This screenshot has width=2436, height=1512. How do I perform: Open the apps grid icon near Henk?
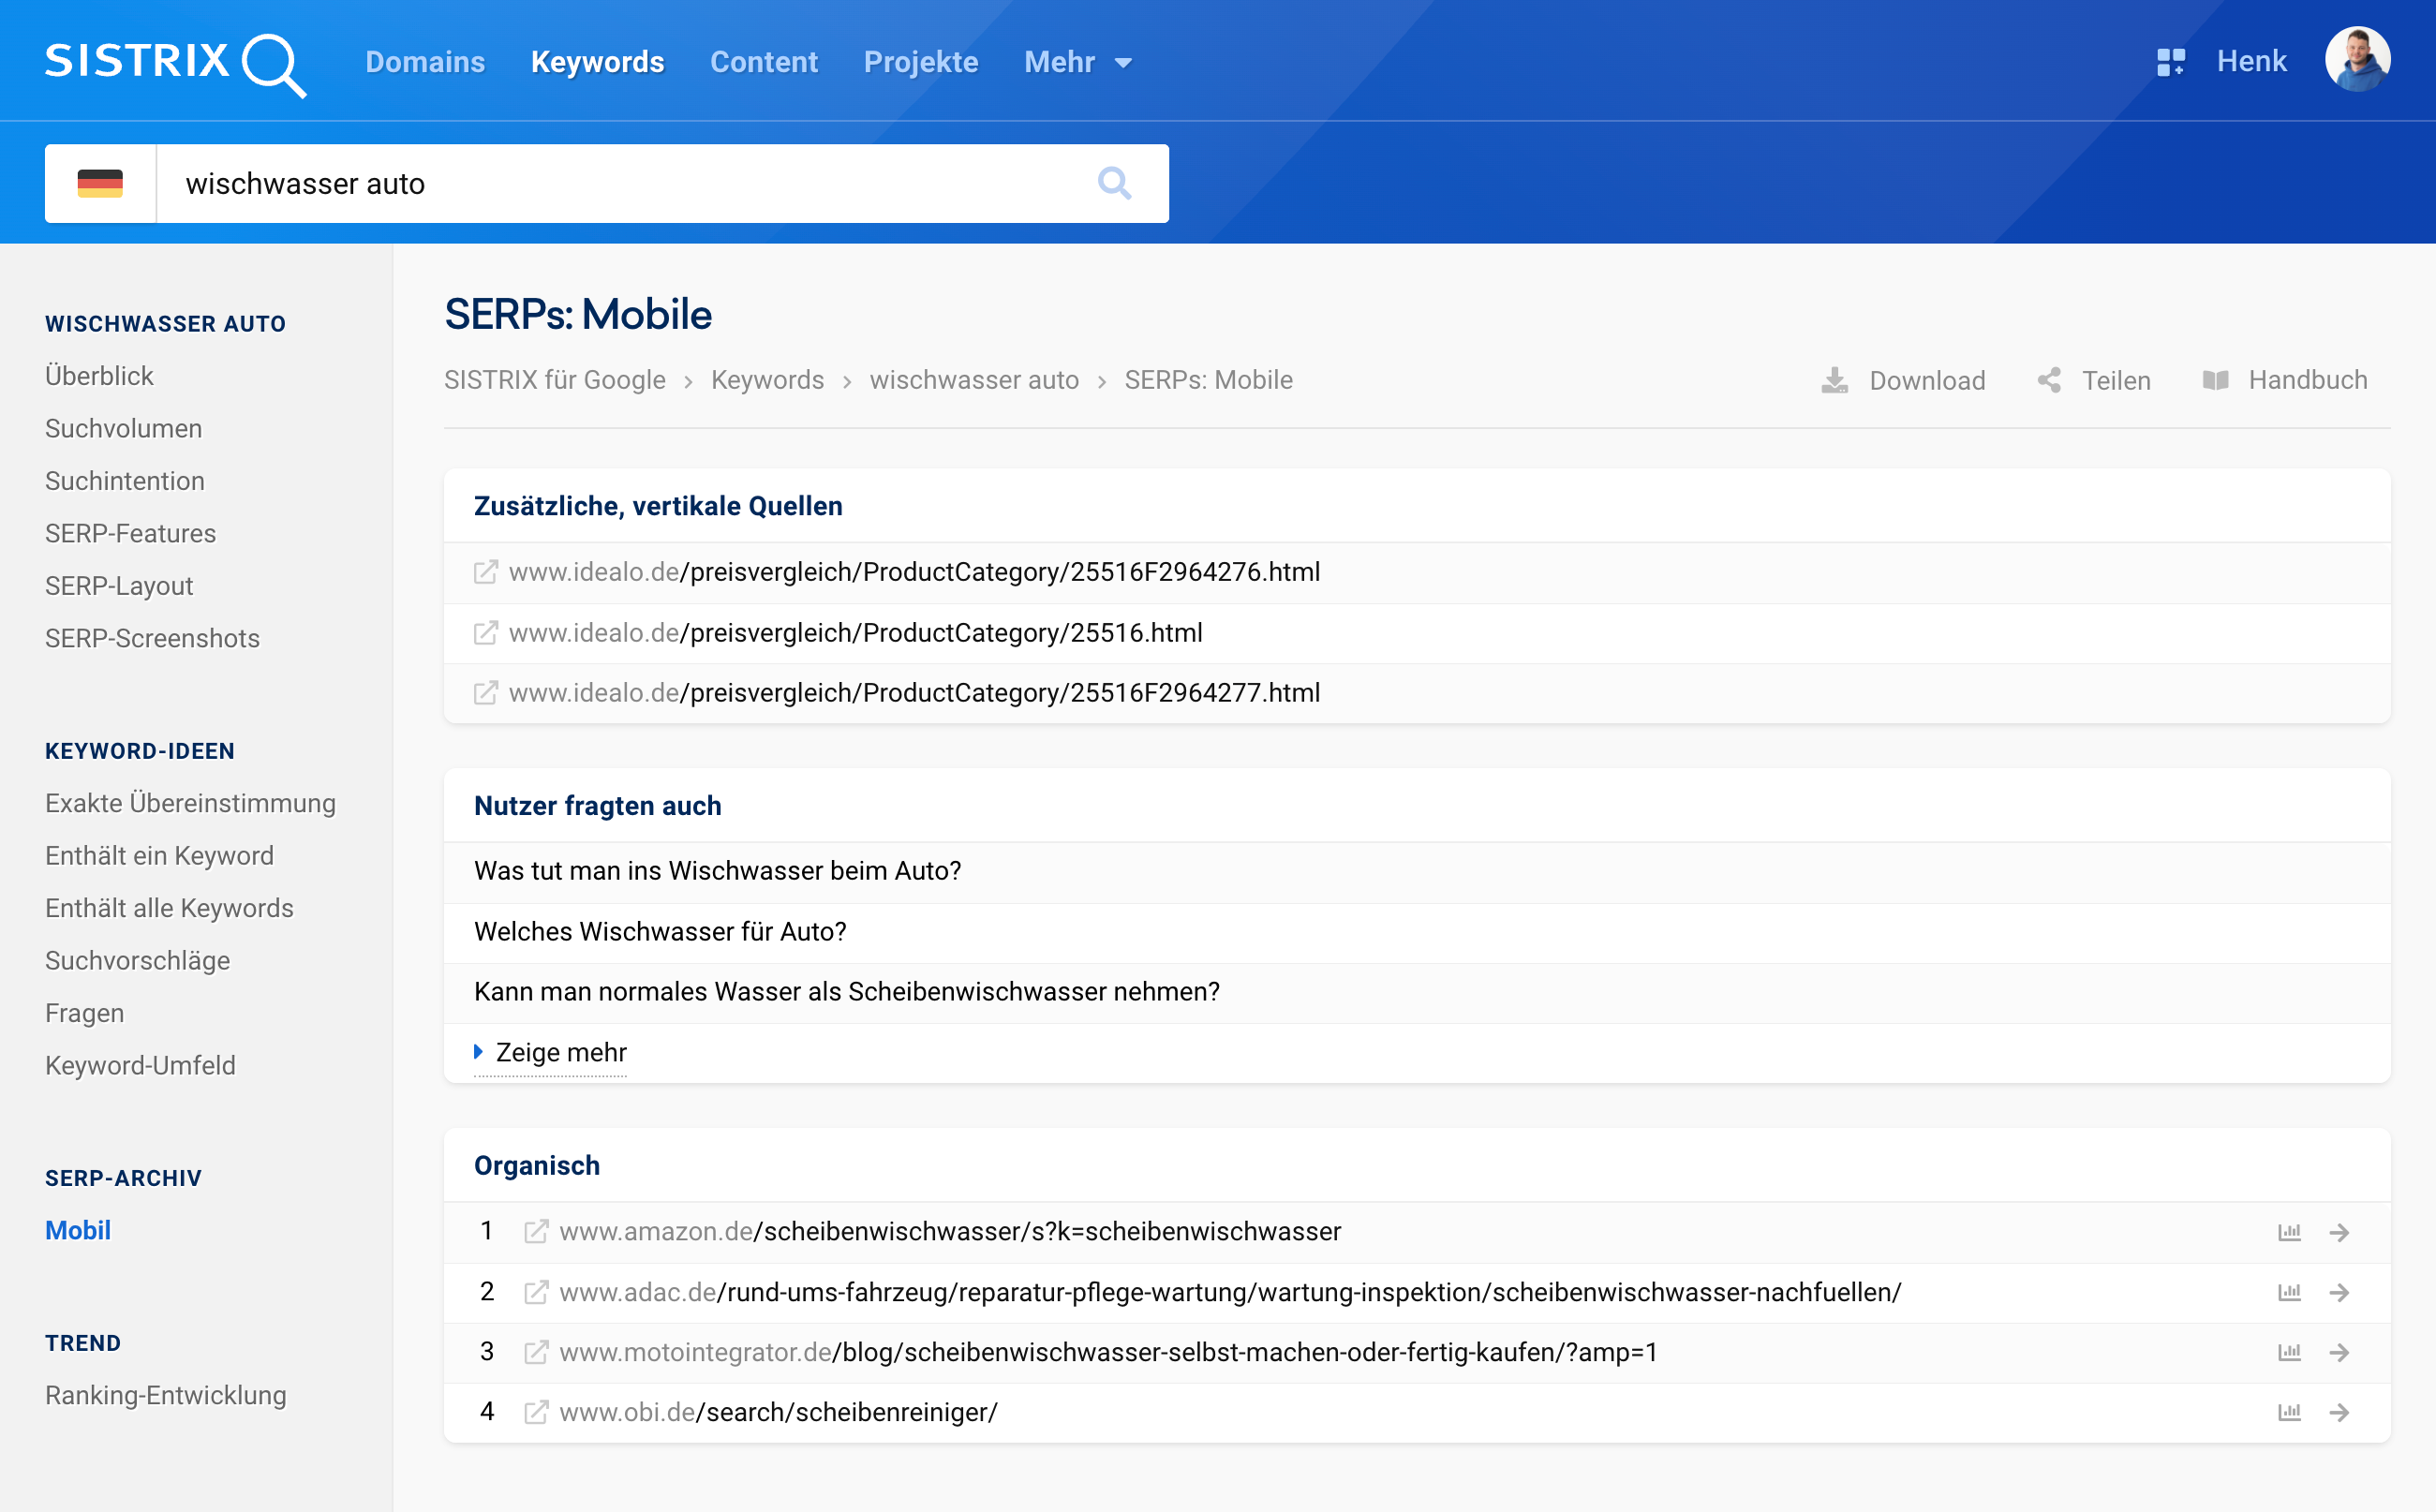click(2171, 60)
